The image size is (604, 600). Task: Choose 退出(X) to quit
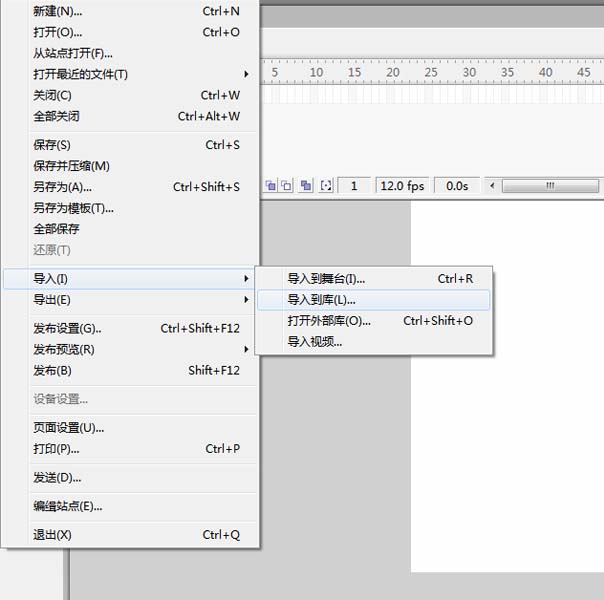coord(132,535)
